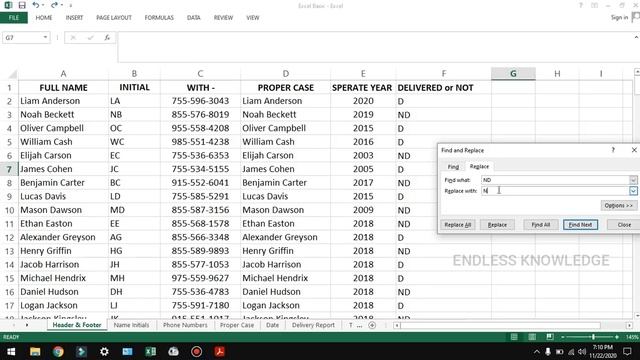Switch to Page Break Preview icon
The image size is (640, 360).
(550, 337)
